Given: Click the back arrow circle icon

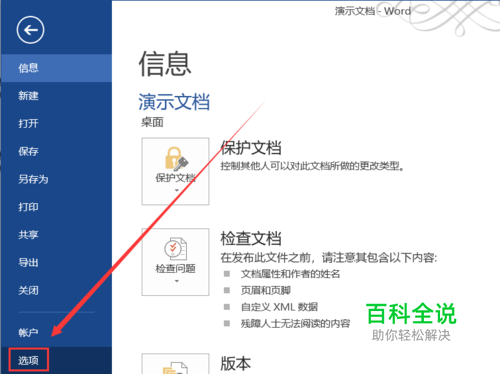Looking at the screenshot, I should pyautogui.click(x=30, y=30).
